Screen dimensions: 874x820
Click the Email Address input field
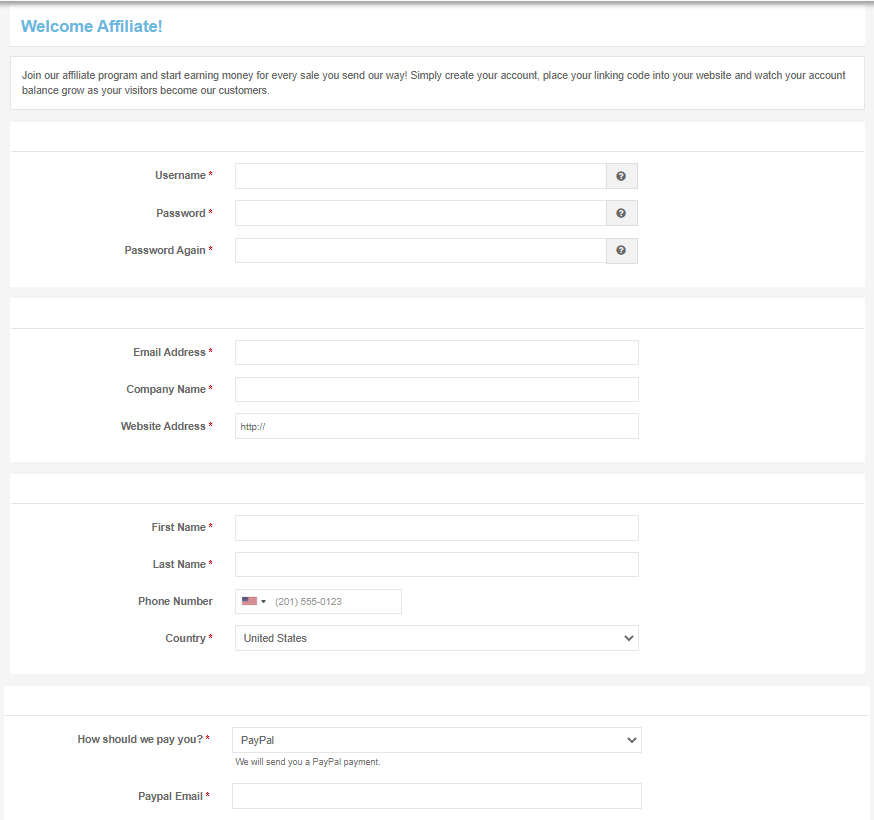436,353
